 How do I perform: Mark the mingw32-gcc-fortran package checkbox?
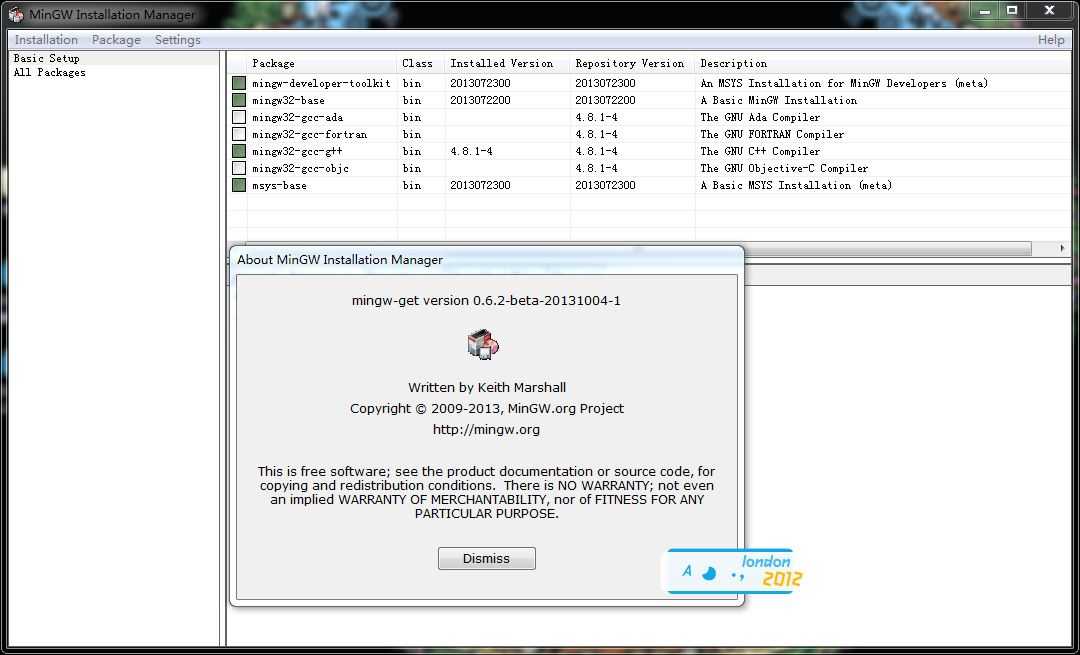point(239,134)
